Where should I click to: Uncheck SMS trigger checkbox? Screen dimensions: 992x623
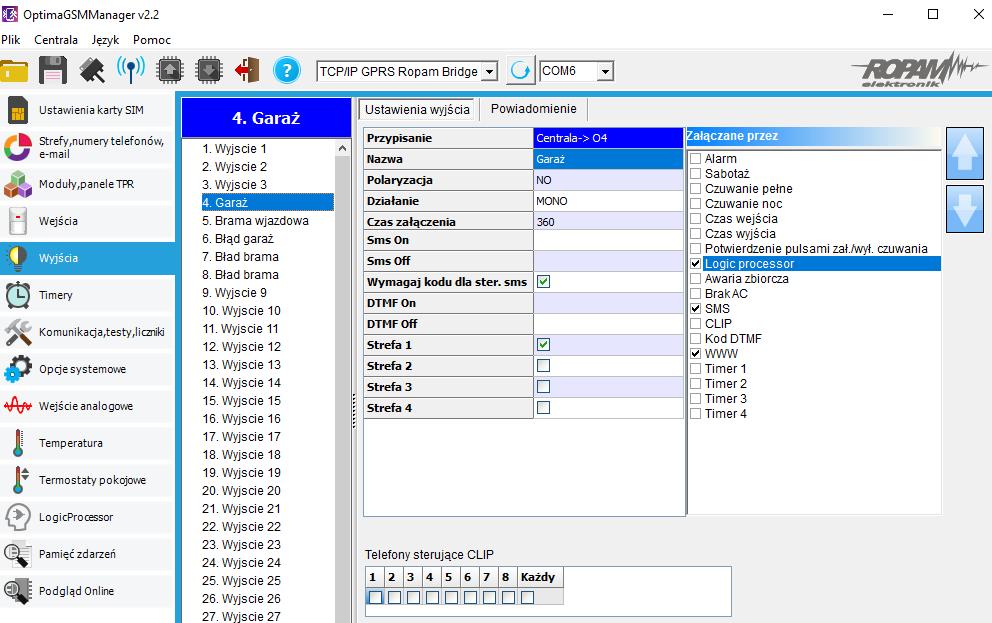tap(695, 309)
